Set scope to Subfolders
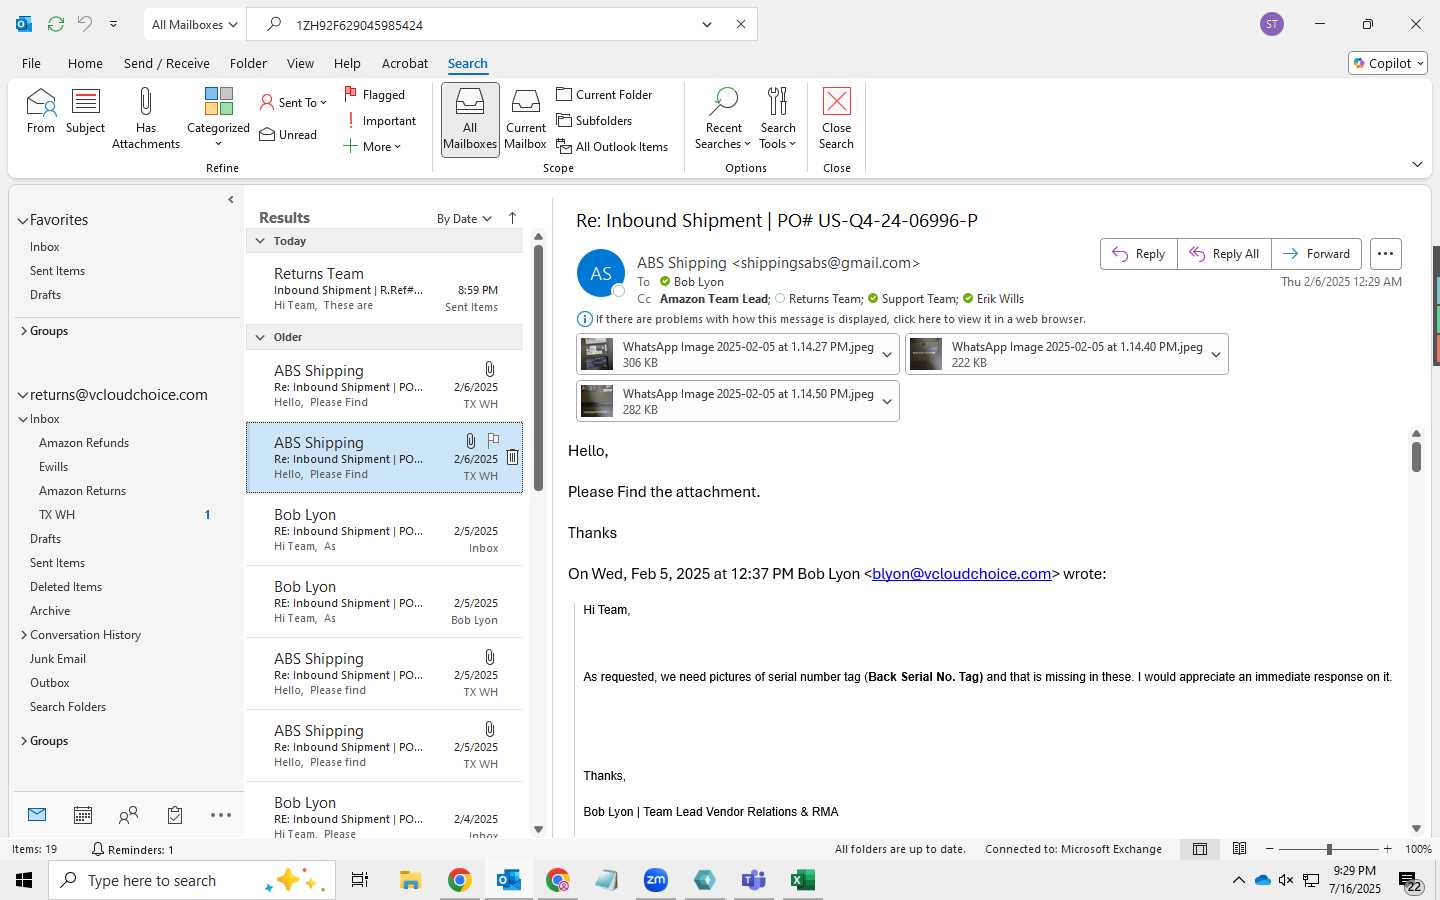Viewport: 1440px width, 900px height. [594, 120]
